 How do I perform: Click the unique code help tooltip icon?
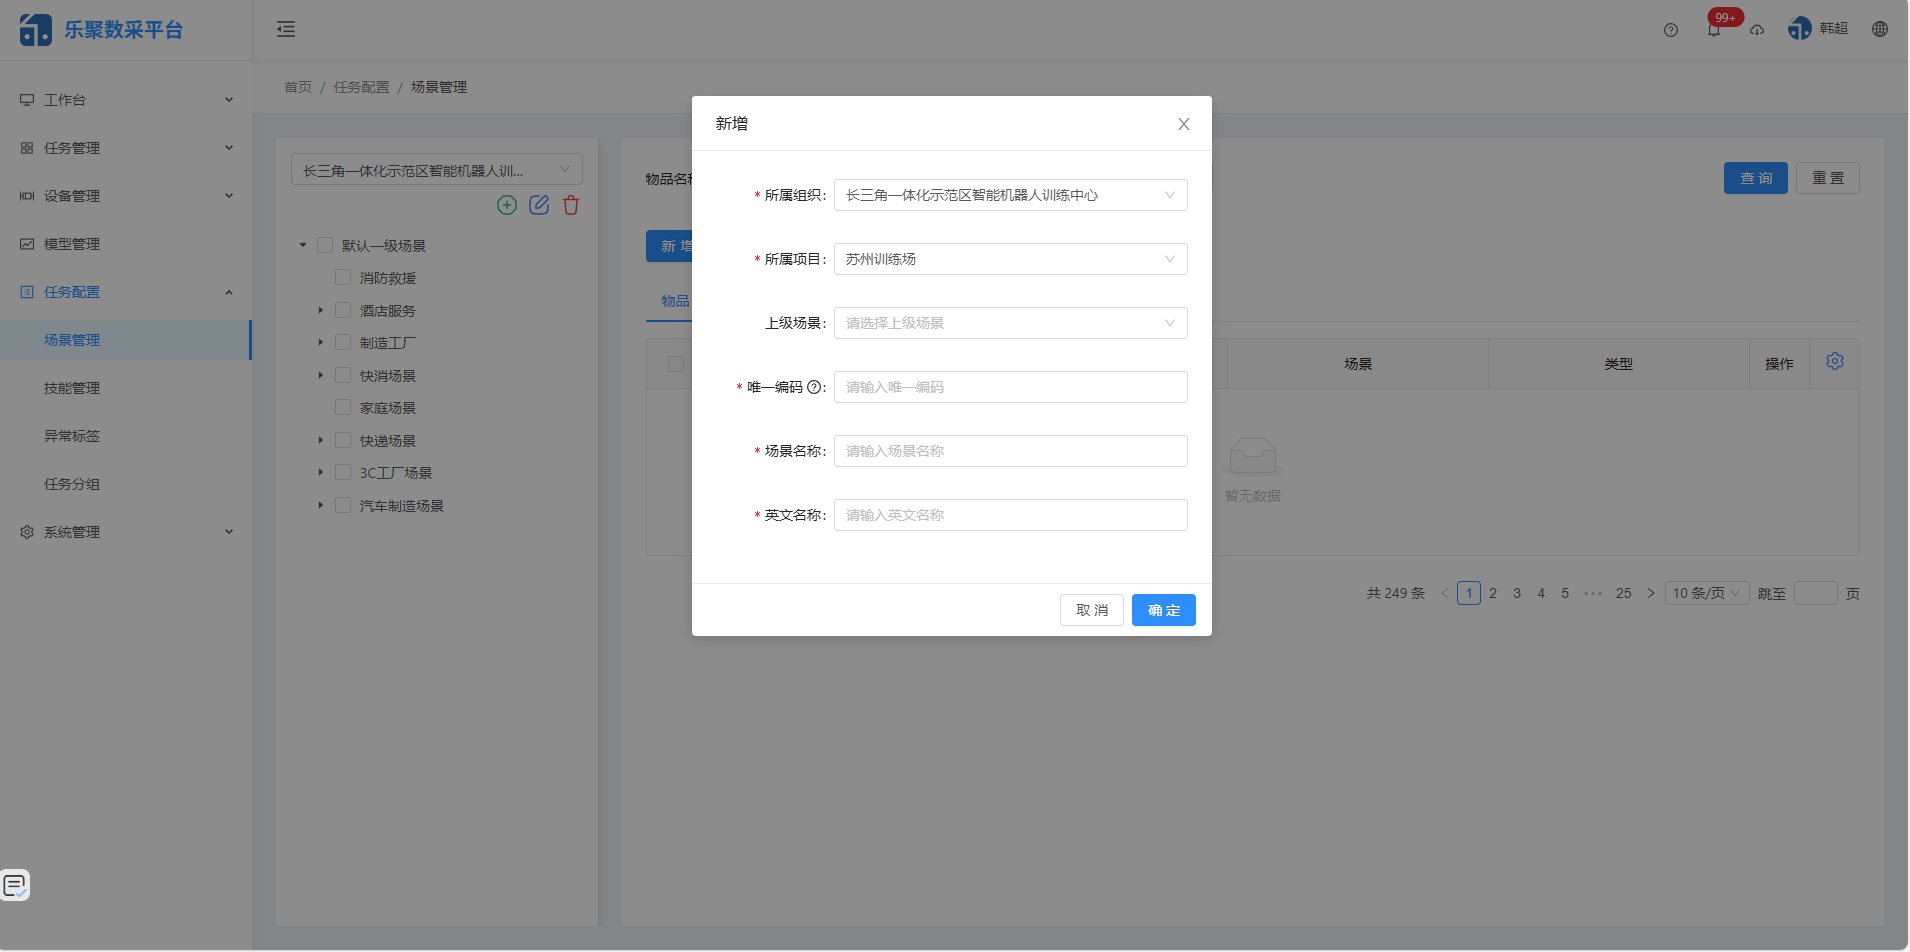(814, 387)
